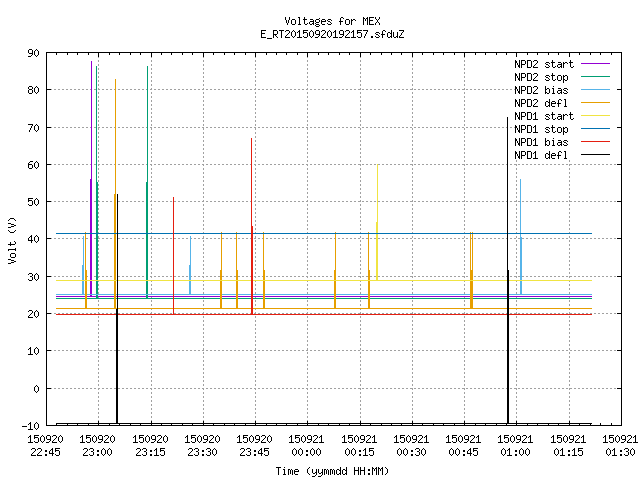Click the x-axis label '150920 23:00'
The image size is (640, 480).
coord(97,446)
